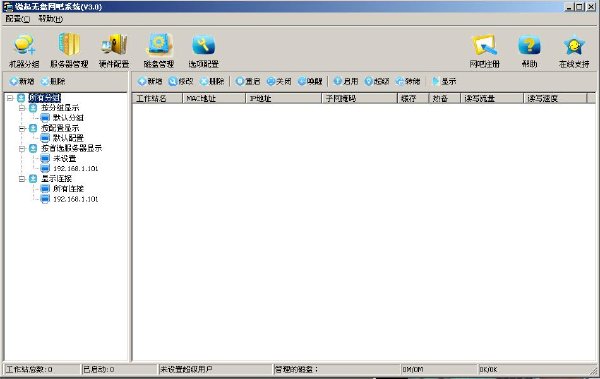Click the 管理的磁盘 status entry

337,369
